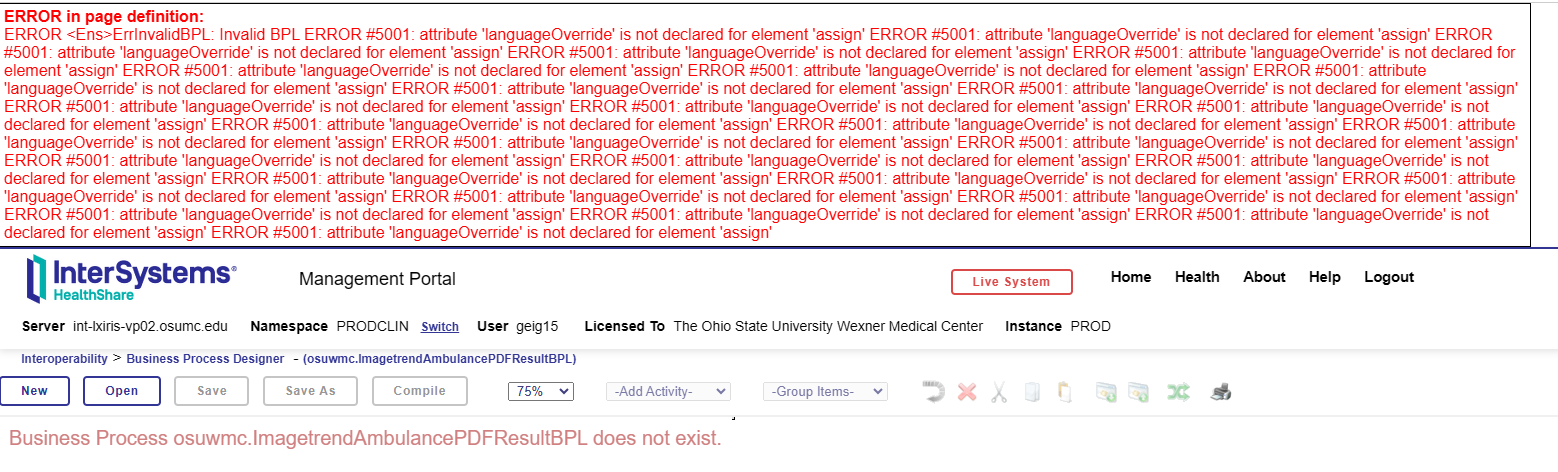The width and height of the screenshot is (1558, 472).
Task: Click the username geig15
Action: (x=538, y=326)
